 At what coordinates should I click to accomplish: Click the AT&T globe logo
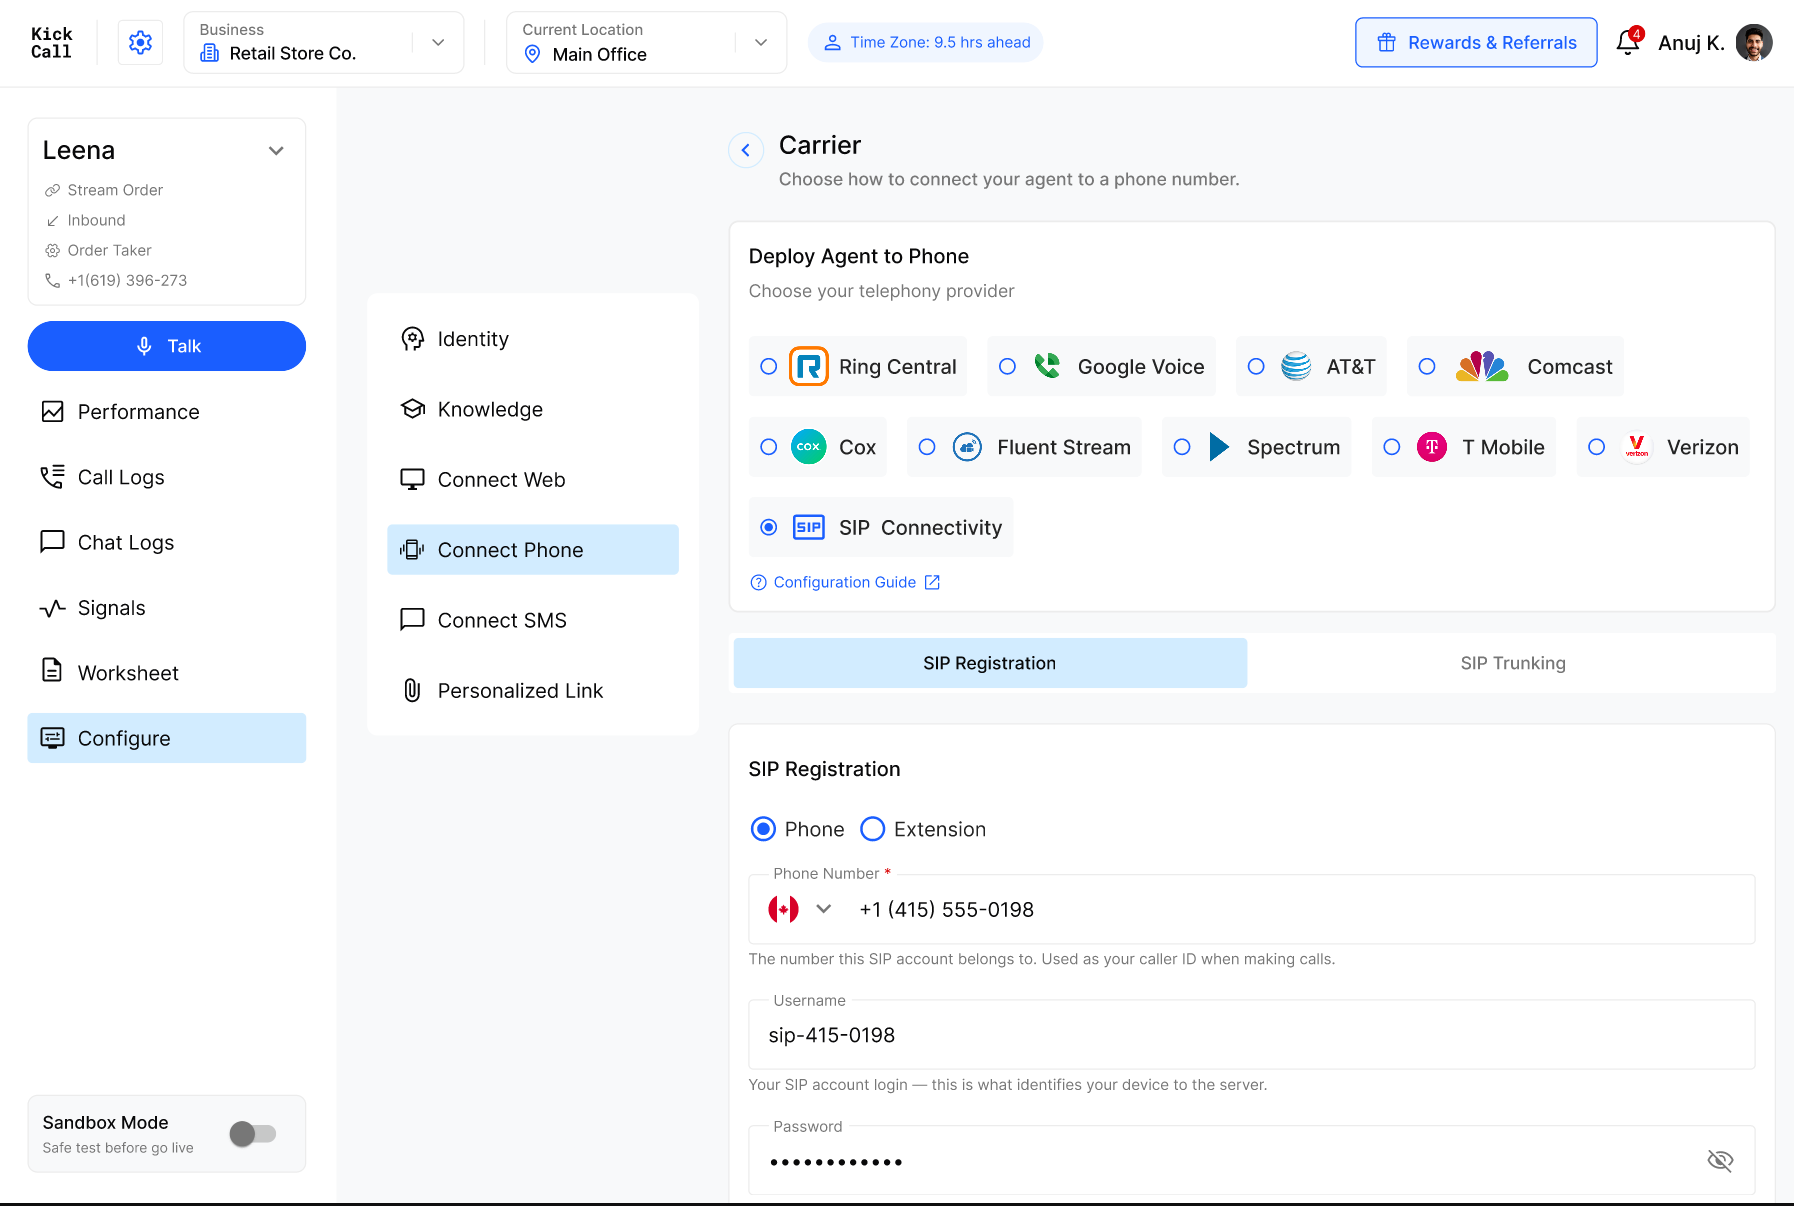pyautogui.click(x=1296, y=366)
